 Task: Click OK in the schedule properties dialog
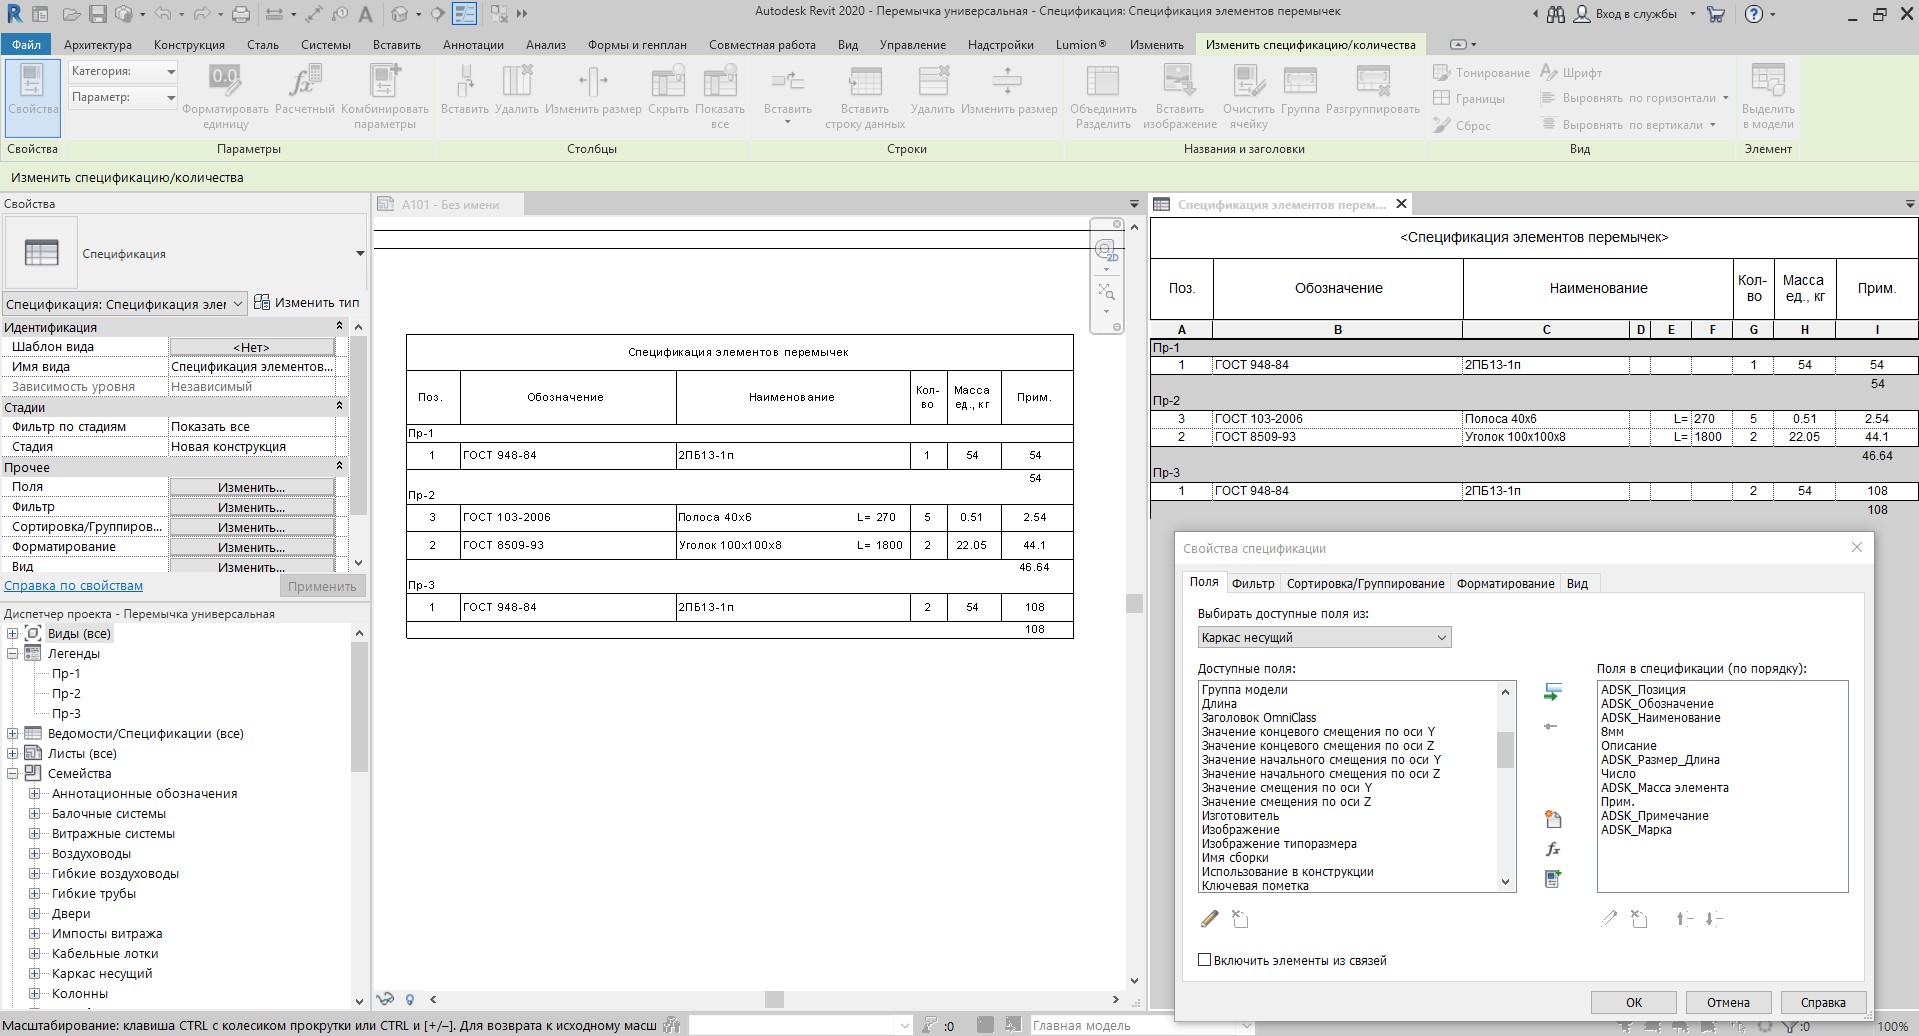[x=1633, y=1002]
